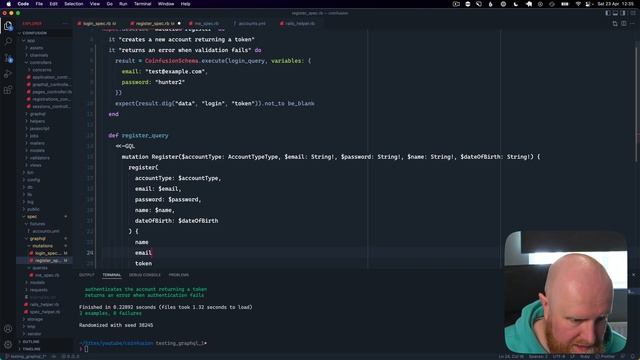Open the Explorer view in activity bar
The image size is (640, 360).
8,26
